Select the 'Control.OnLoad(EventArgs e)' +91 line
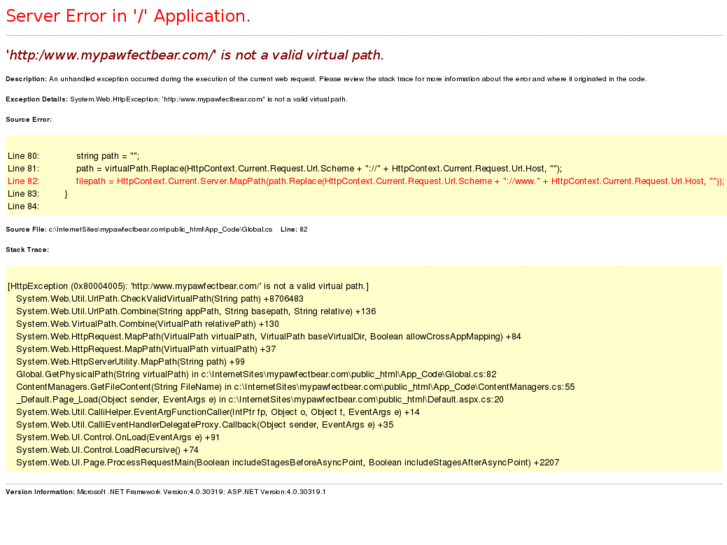Screen dimensions: 727x545 pyautogui.click(x=118, y=437)
